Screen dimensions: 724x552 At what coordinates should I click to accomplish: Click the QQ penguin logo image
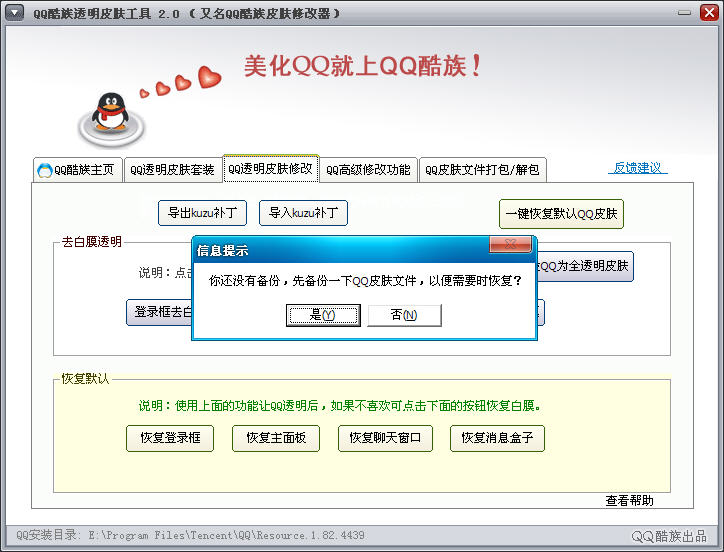pos(111,119)
